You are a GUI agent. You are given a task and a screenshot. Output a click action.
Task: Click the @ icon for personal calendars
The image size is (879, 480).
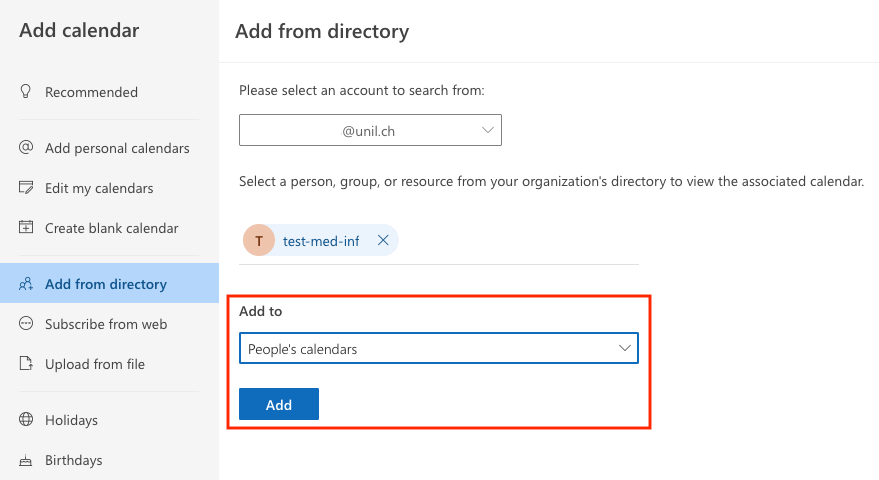[x=26, y=148]
